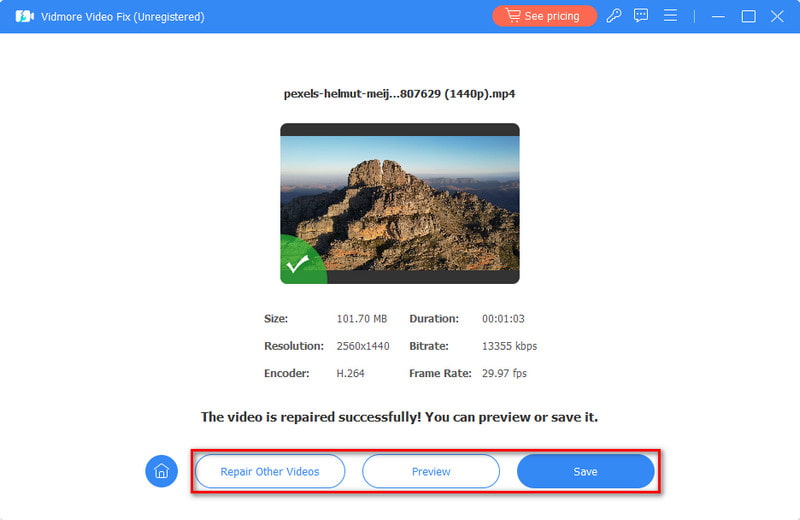Click the Vidmore Video Fix app logo
Image resolution: width=800 pixels, height=520 pixels.
[x=24, y=16]
